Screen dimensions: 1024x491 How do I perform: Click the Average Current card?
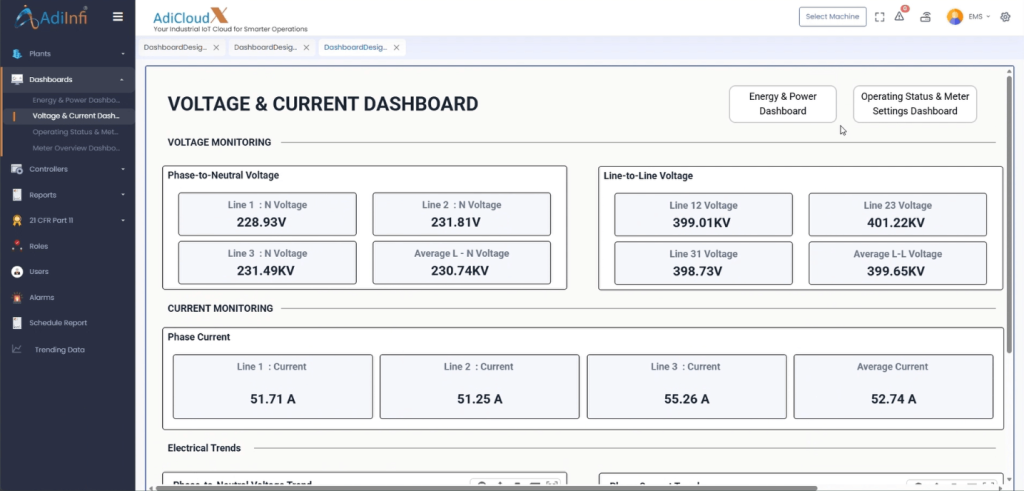(x=893, y=387)
